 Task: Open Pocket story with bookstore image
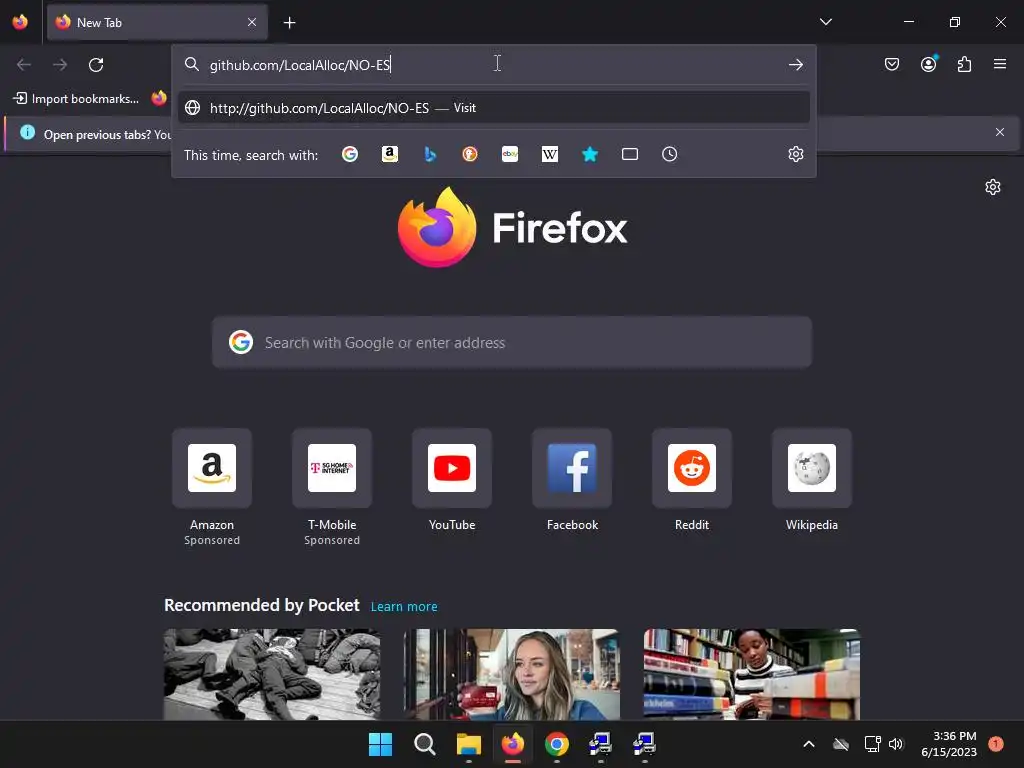(x=752, y=674)
